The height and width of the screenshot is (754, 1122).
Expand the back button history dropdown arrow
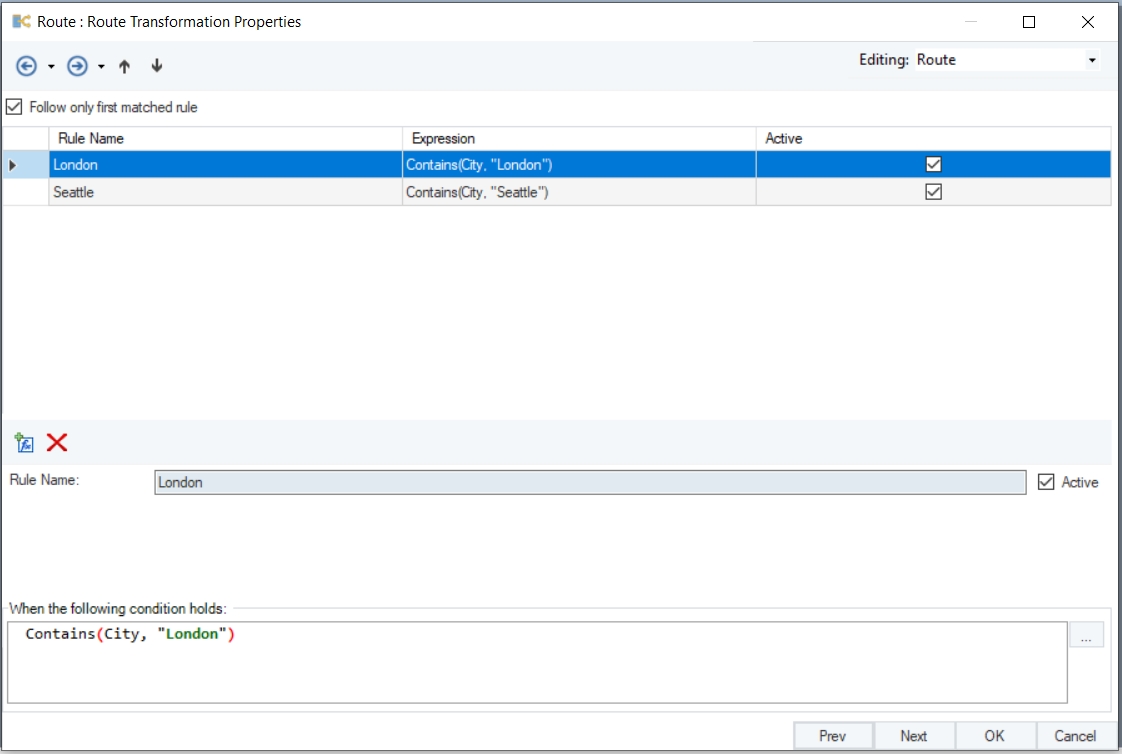pos(51,67)
